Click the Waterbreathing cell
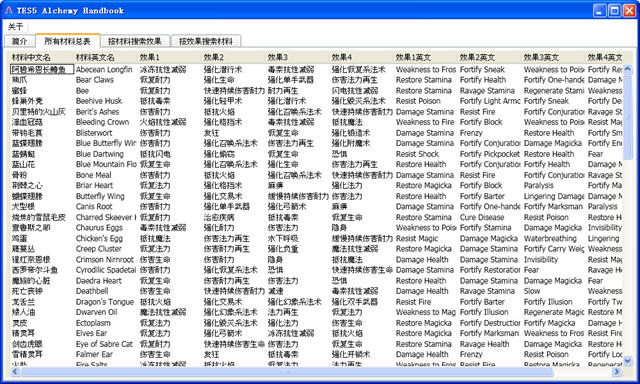640x384 pixels. [550, 239]
